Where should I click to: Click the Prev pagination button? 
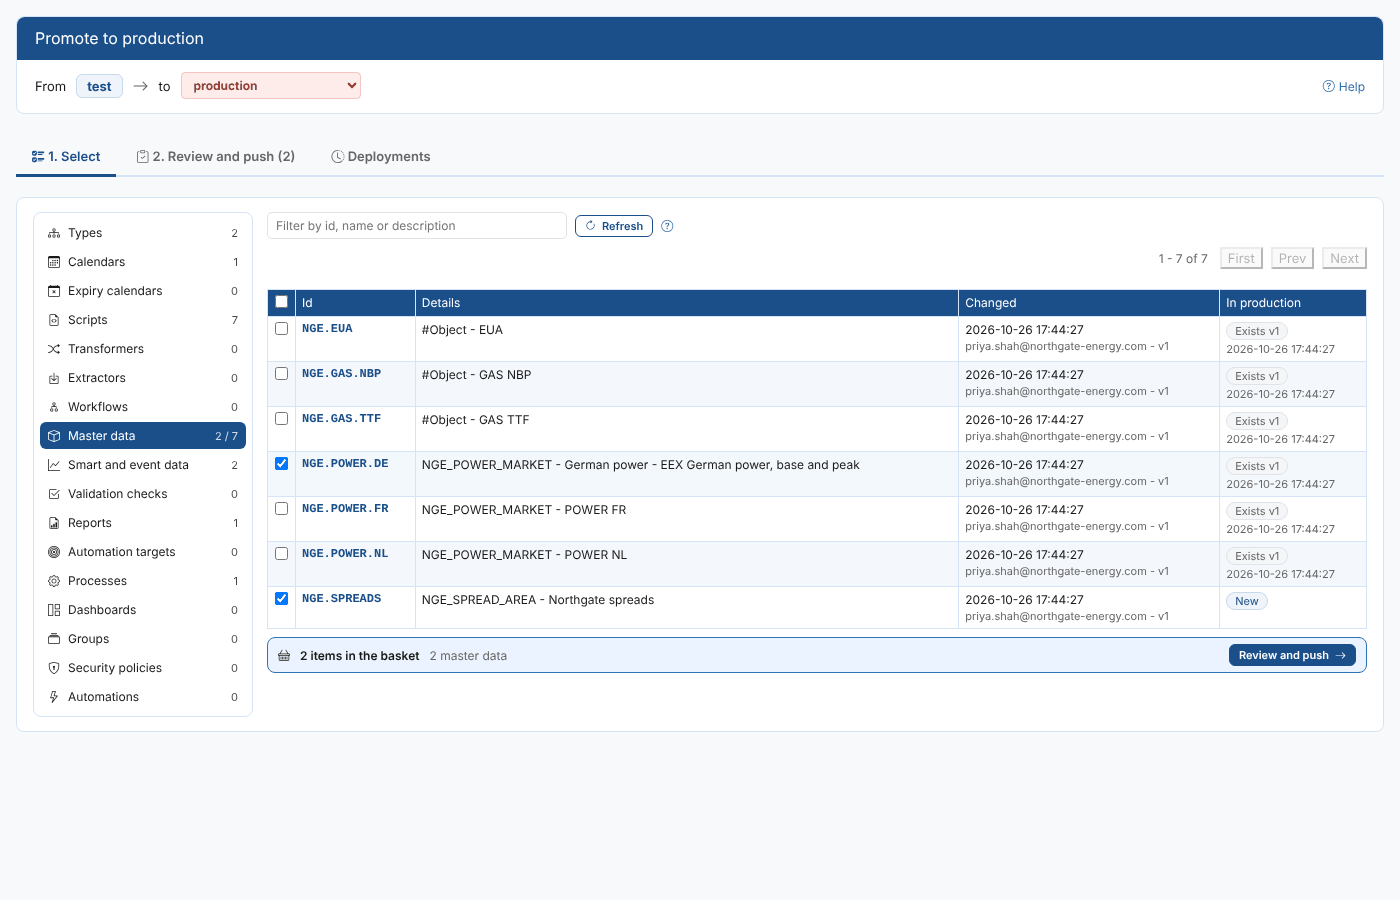(x=1292, y=258)
